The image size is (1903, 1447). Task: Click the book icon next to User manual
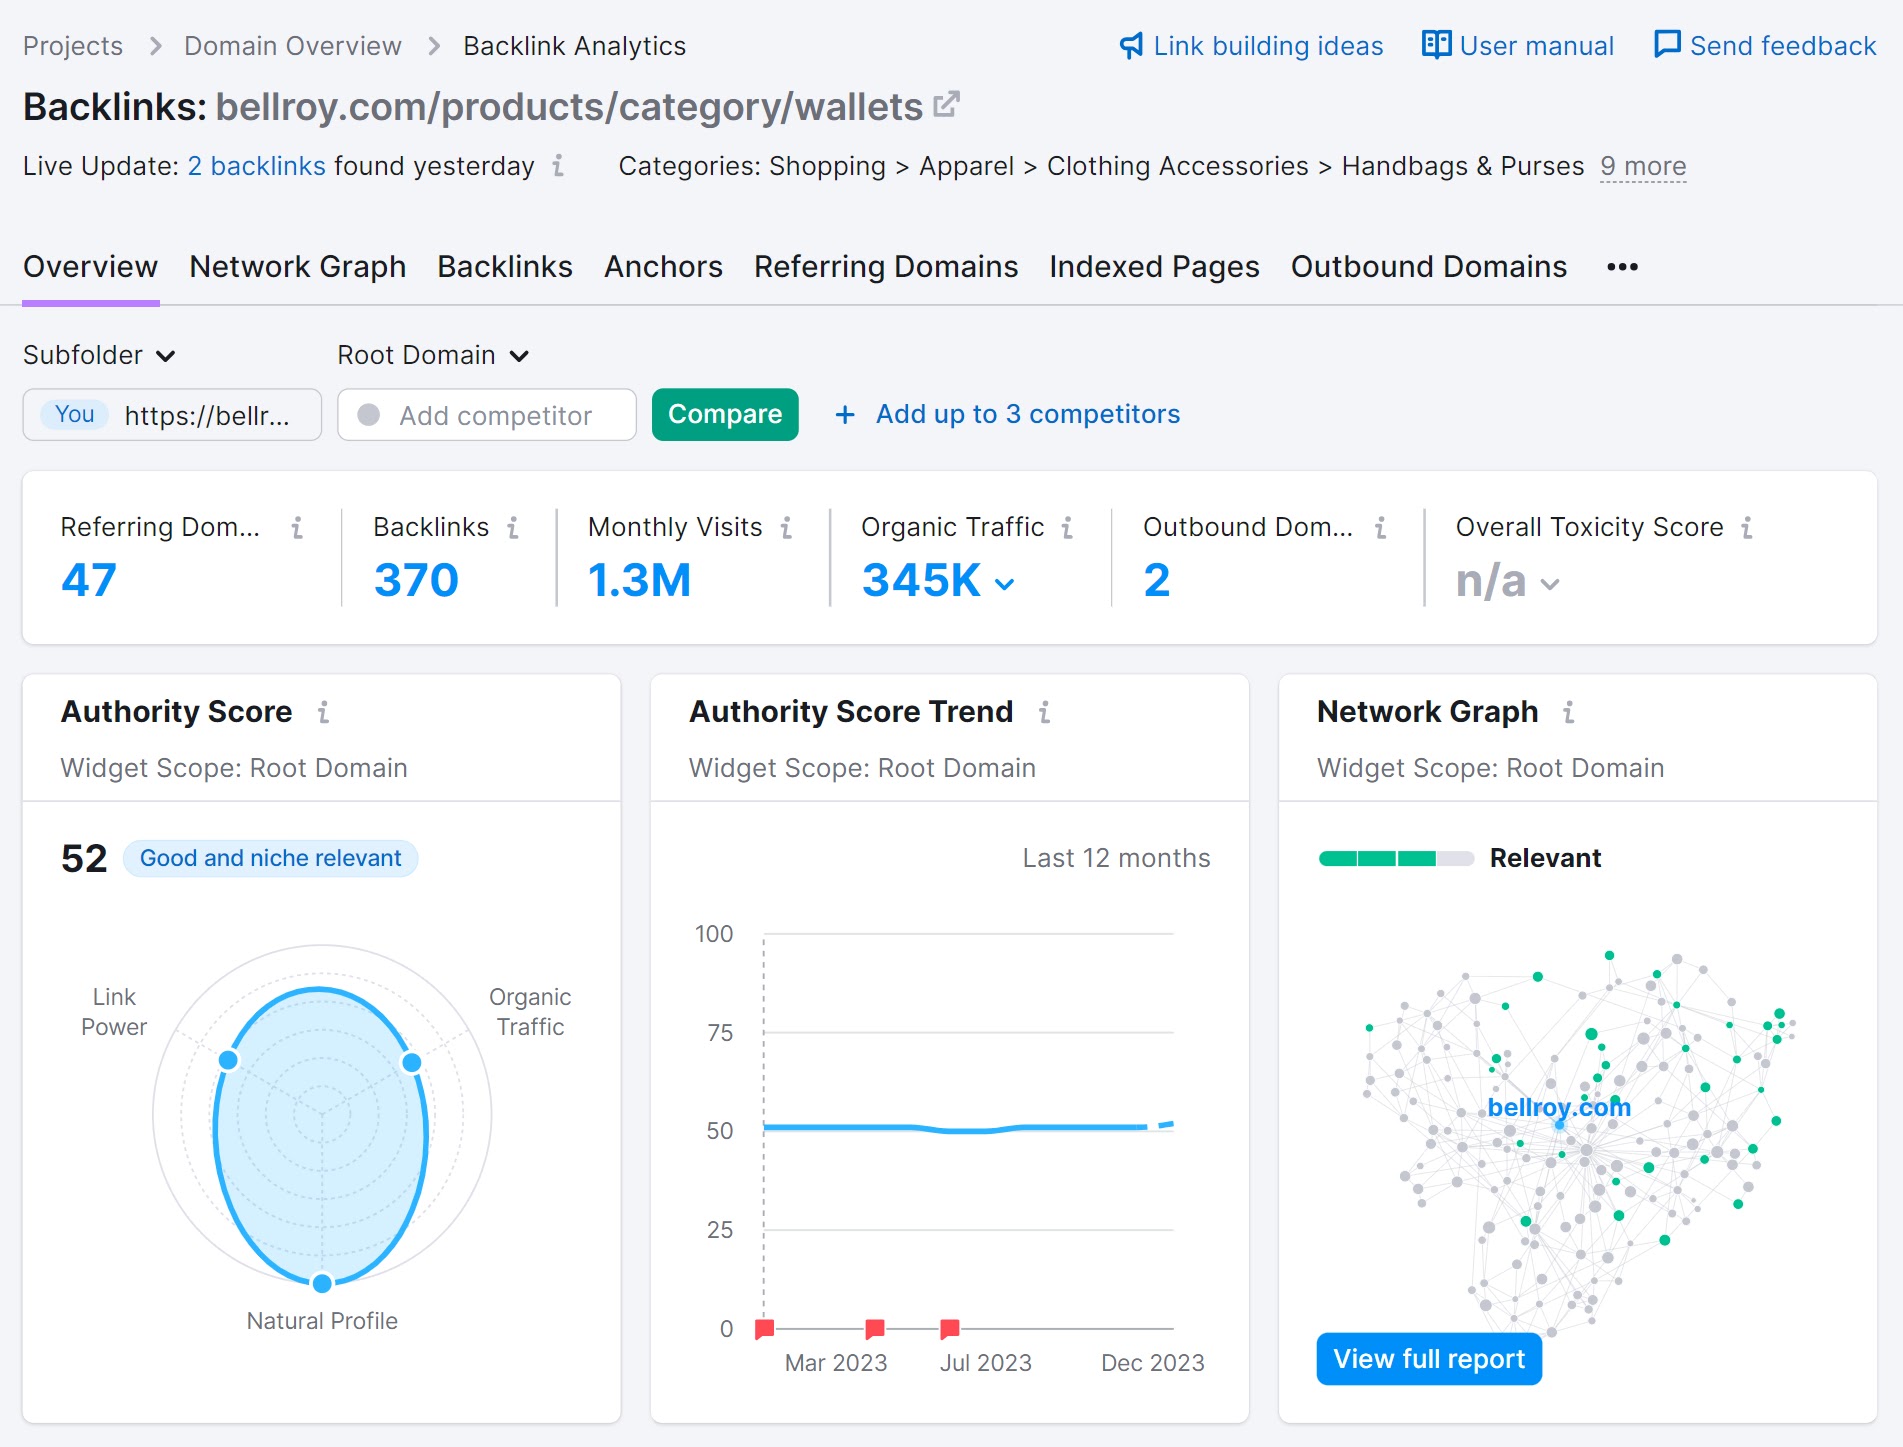coord(1435,45)
